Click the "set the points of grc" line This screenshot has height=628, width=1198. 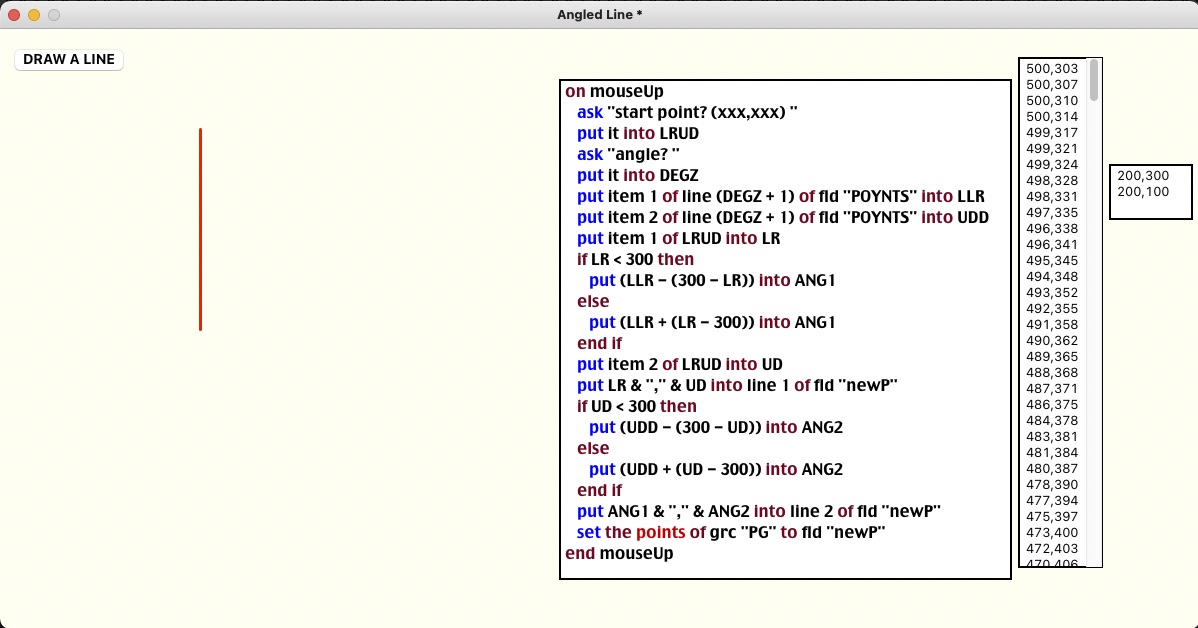pos(732,532)
